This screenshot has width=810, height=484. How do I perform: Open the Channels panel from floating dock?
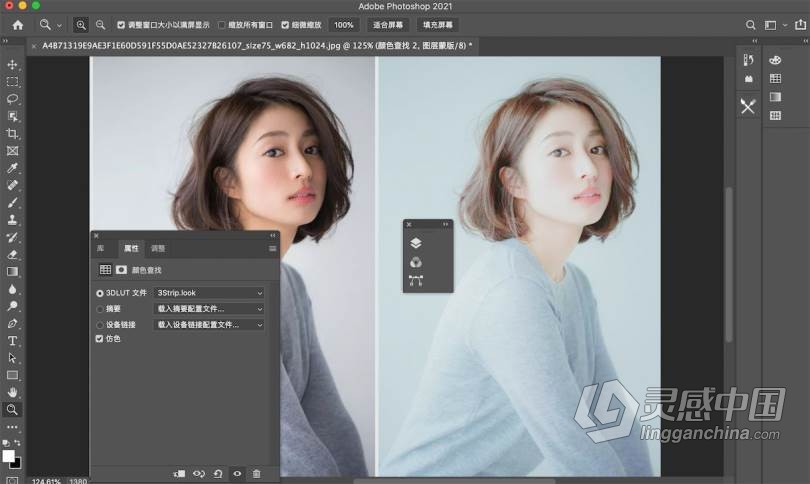(416, 262)
